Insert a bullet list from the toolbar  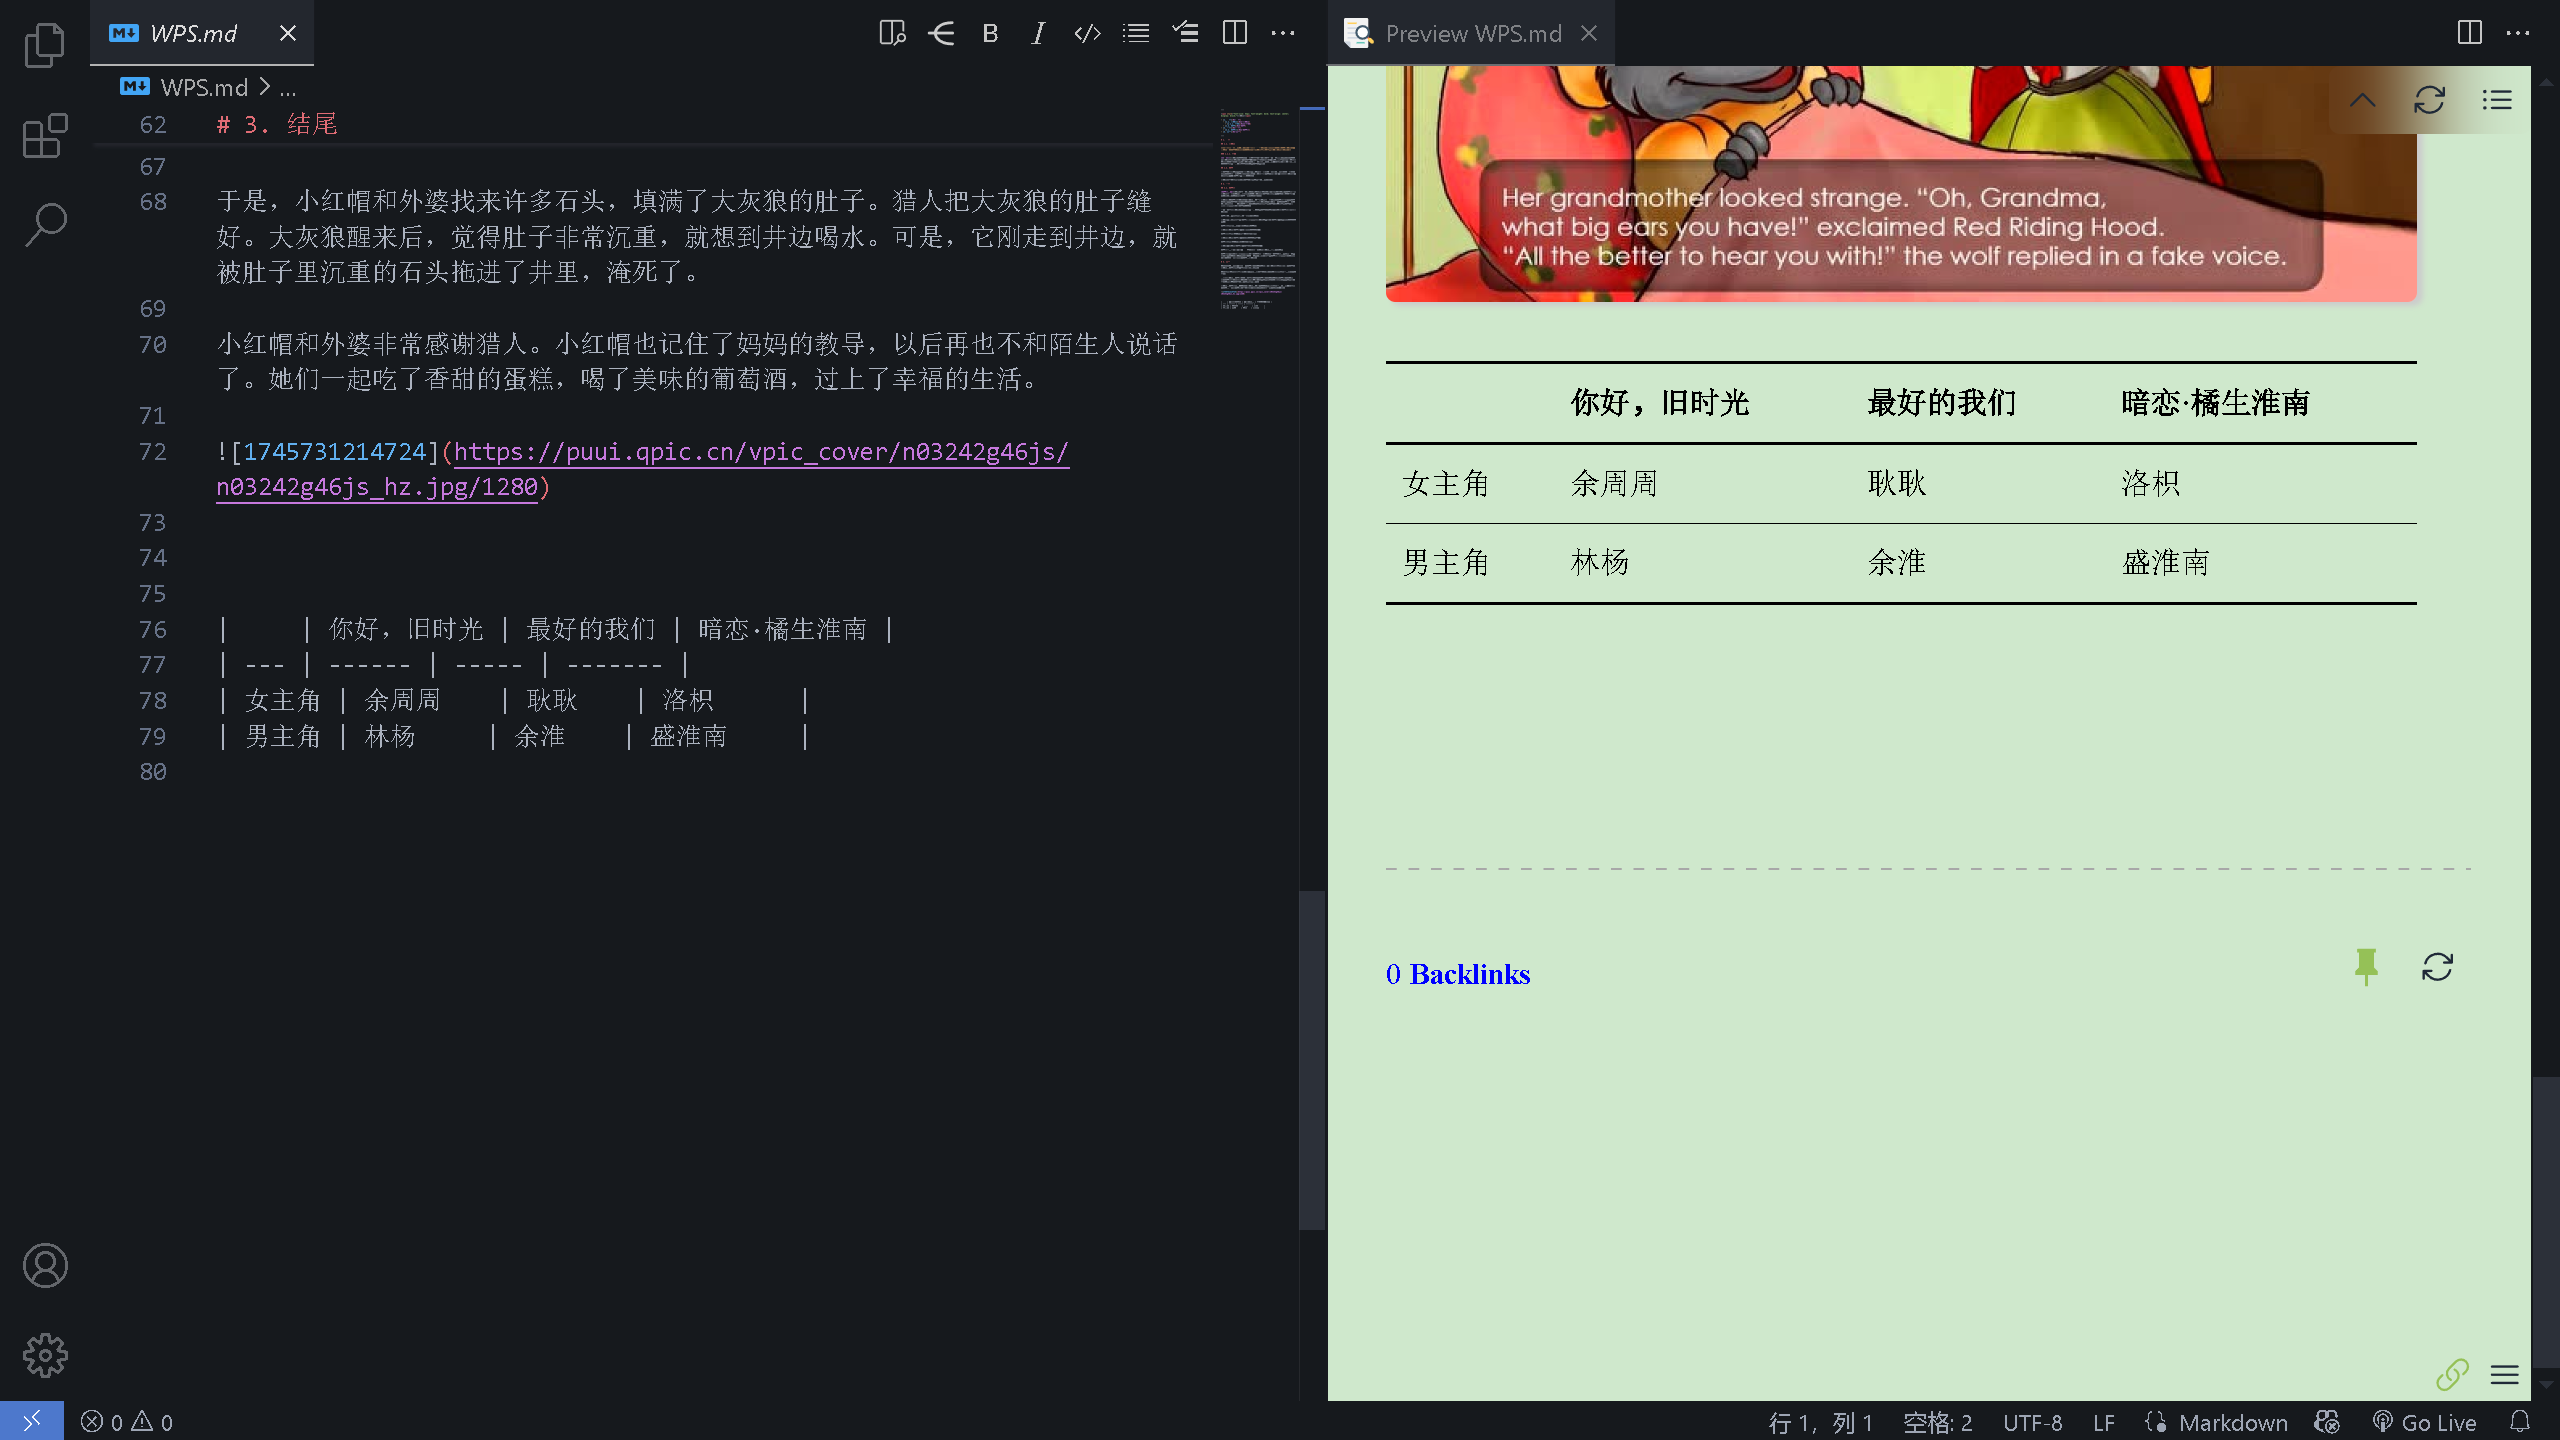(x=1135, y=32)
